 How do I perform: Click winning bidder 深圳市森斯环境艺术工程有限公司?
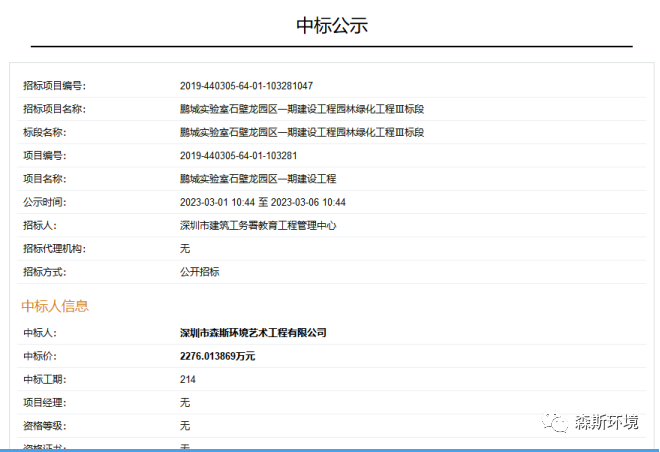click(x=253, y=332)
